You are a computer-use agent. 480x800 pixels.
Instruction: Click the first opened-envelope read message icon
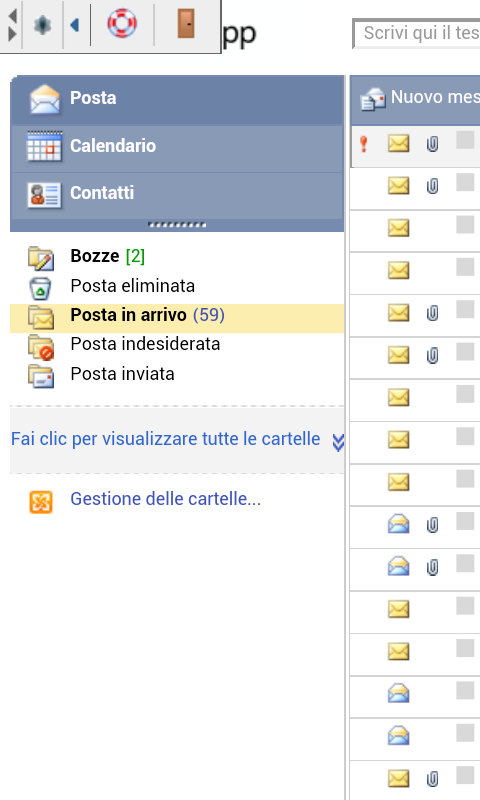tap(398, 524)
